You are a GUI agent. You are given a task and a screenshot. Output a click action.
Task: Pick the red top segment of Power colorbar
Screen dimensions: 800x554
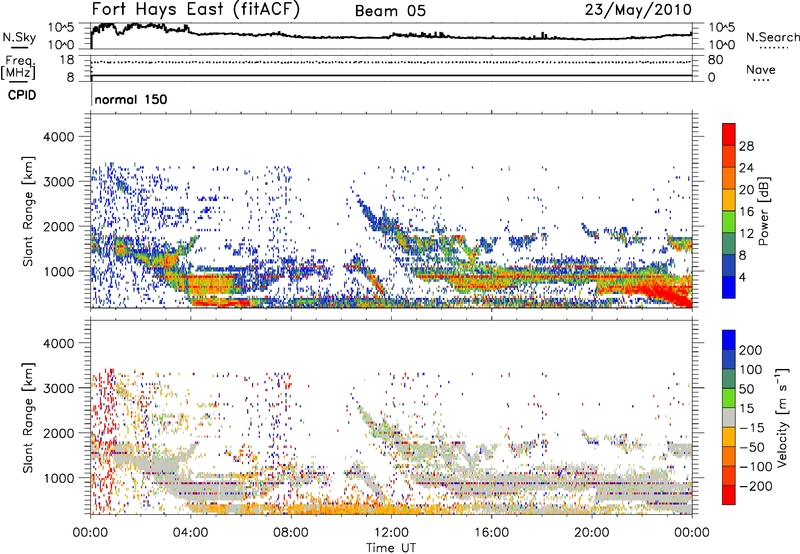(x=729, y=134)
